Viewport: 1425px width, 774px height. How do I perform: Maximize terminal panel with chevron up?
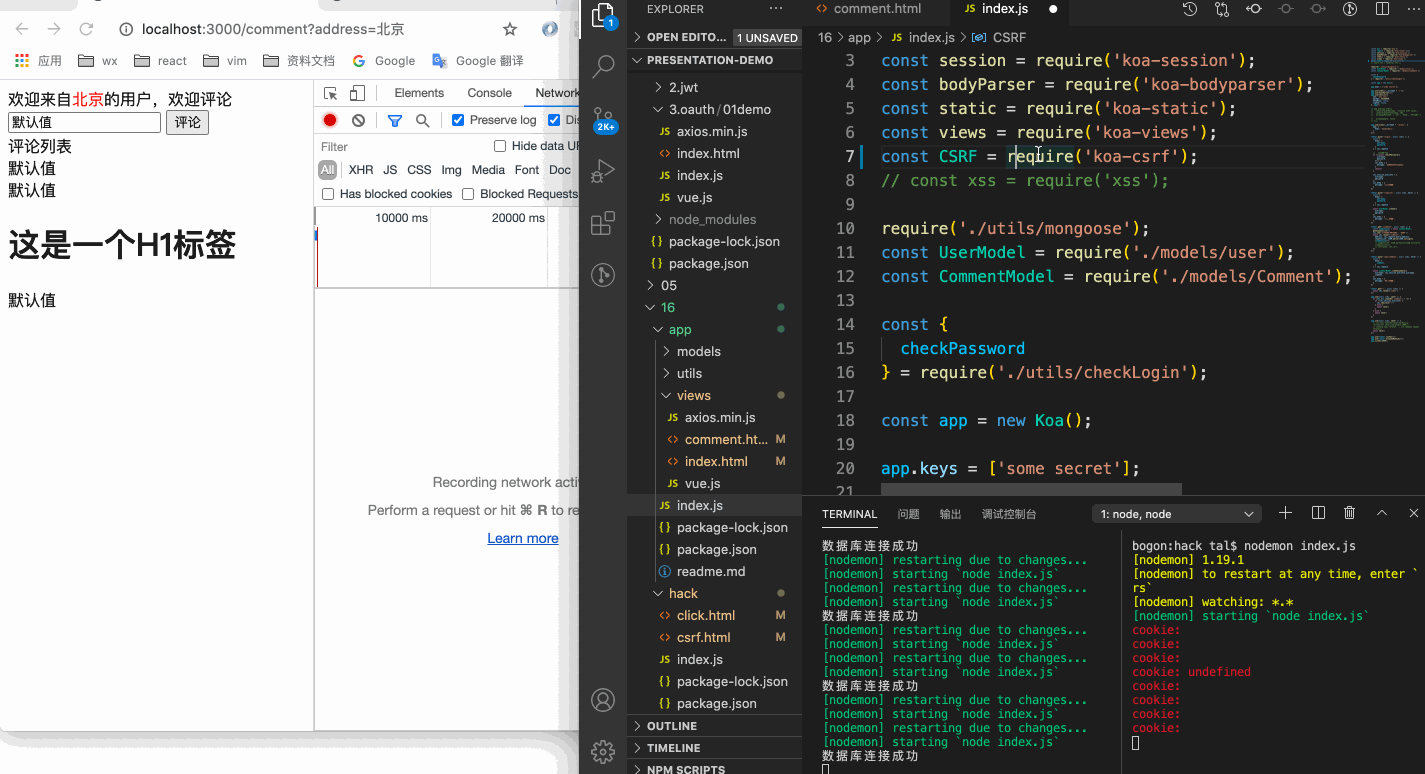click(x=1382, y=513)
